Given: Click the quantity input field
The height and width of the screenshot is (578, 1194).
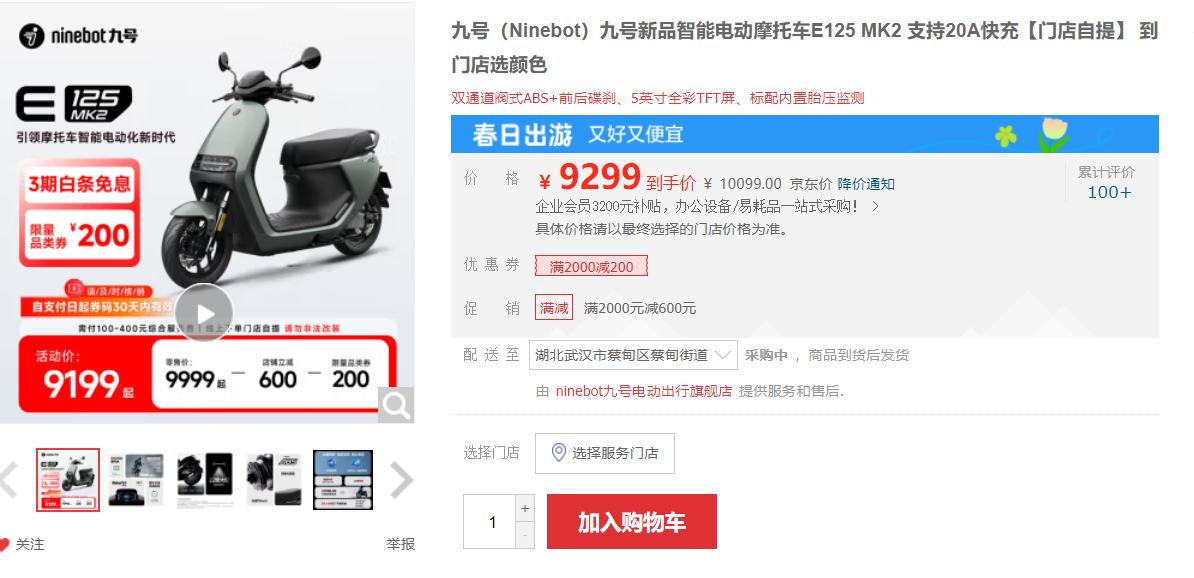Looking at the screenshot, I should [490, 522].
